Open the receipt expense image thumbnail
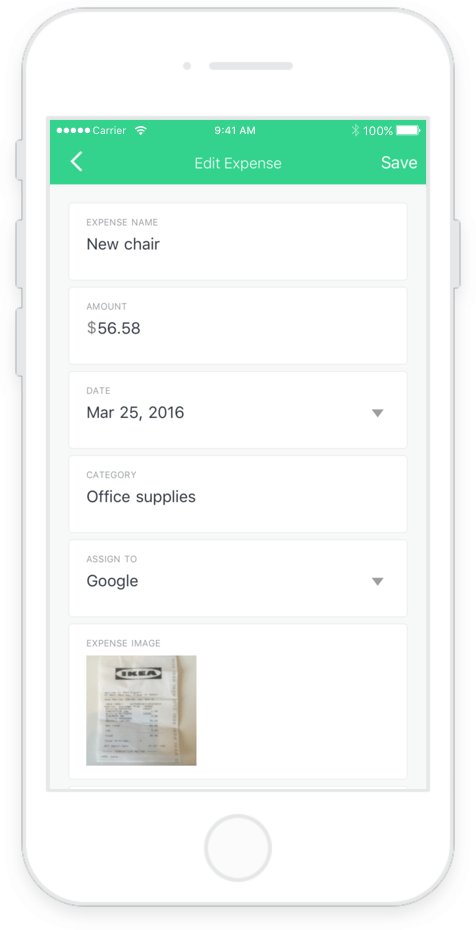This screenshot has height=930, width=476. [141, 710]
